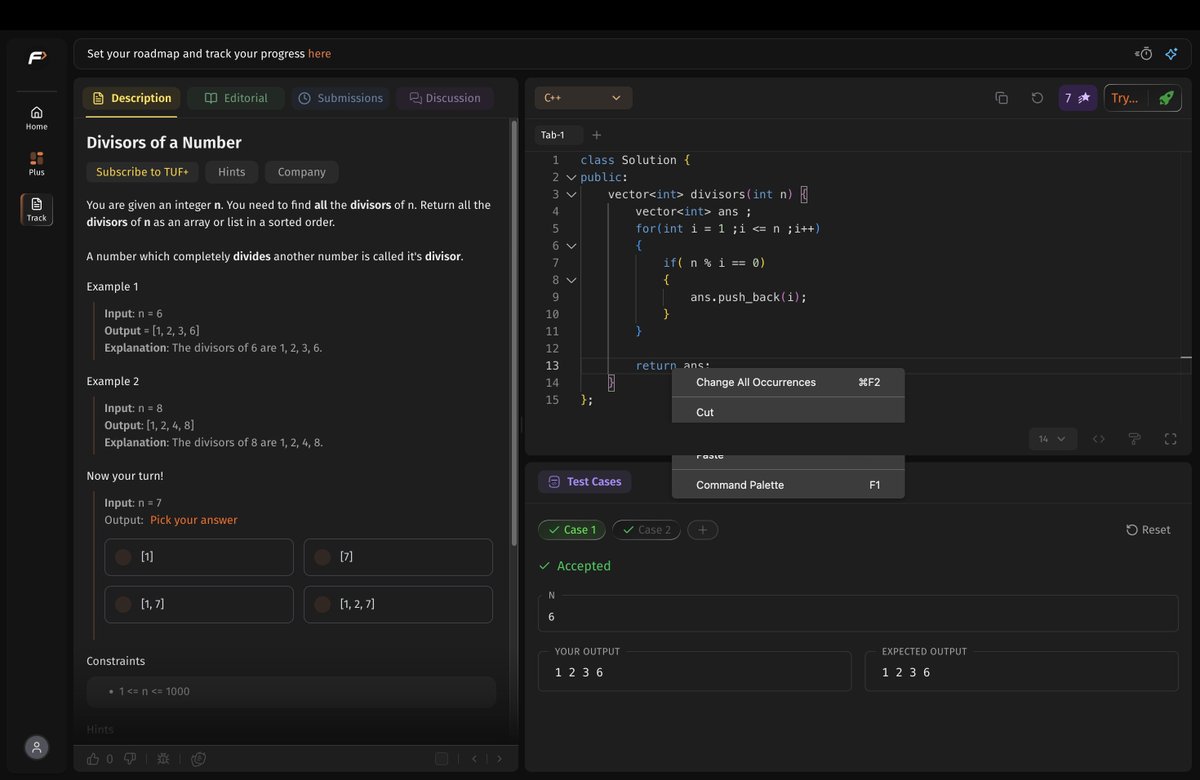The width and height of the screenshot is (1200, 780).
Task: Open the user profile avatar
Action: click(36, 747)
